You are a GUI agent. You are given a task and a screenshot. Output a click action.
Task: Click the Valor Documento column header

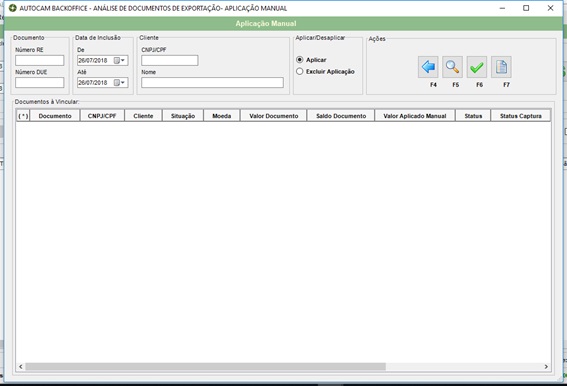coord(274,116)
